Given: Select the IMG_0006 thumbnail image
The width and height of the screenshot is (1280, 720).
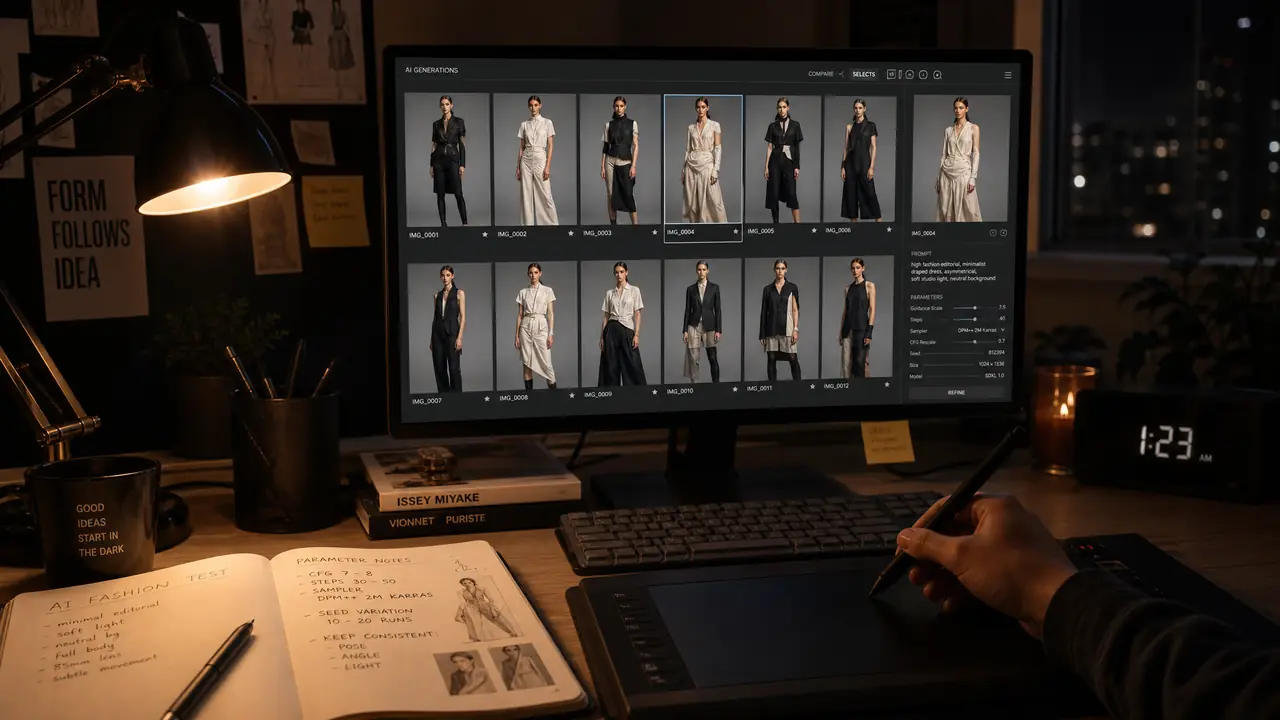Looking at the screenshot, I should pyautogui.click(x=859, y=159).
